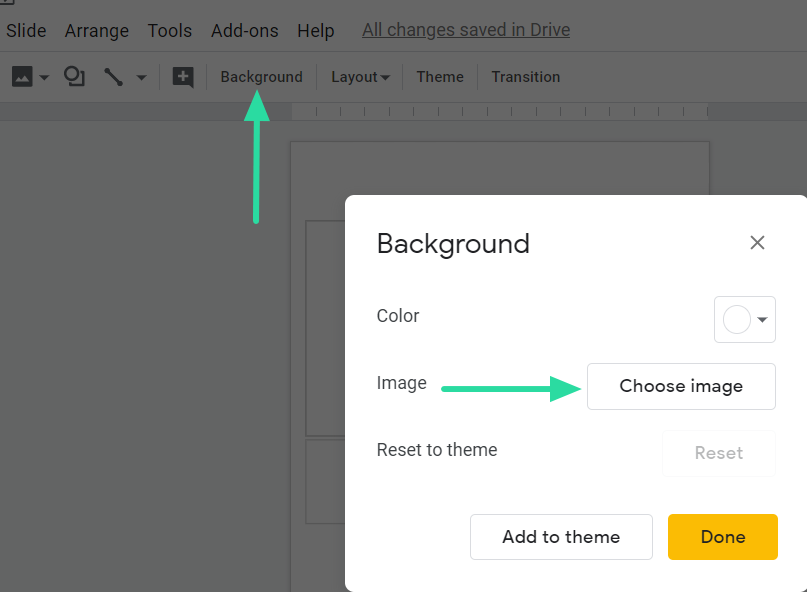This screenshot has width=807, height=592.
Task: Click the yellow Done button
Action: 722,537
